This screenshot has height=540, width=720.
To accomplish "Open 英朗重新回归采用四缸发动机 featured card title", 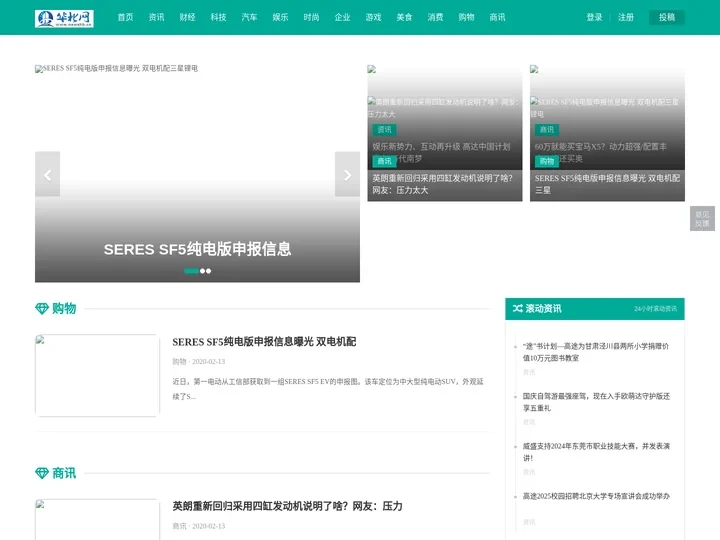I will pos(442,184).
